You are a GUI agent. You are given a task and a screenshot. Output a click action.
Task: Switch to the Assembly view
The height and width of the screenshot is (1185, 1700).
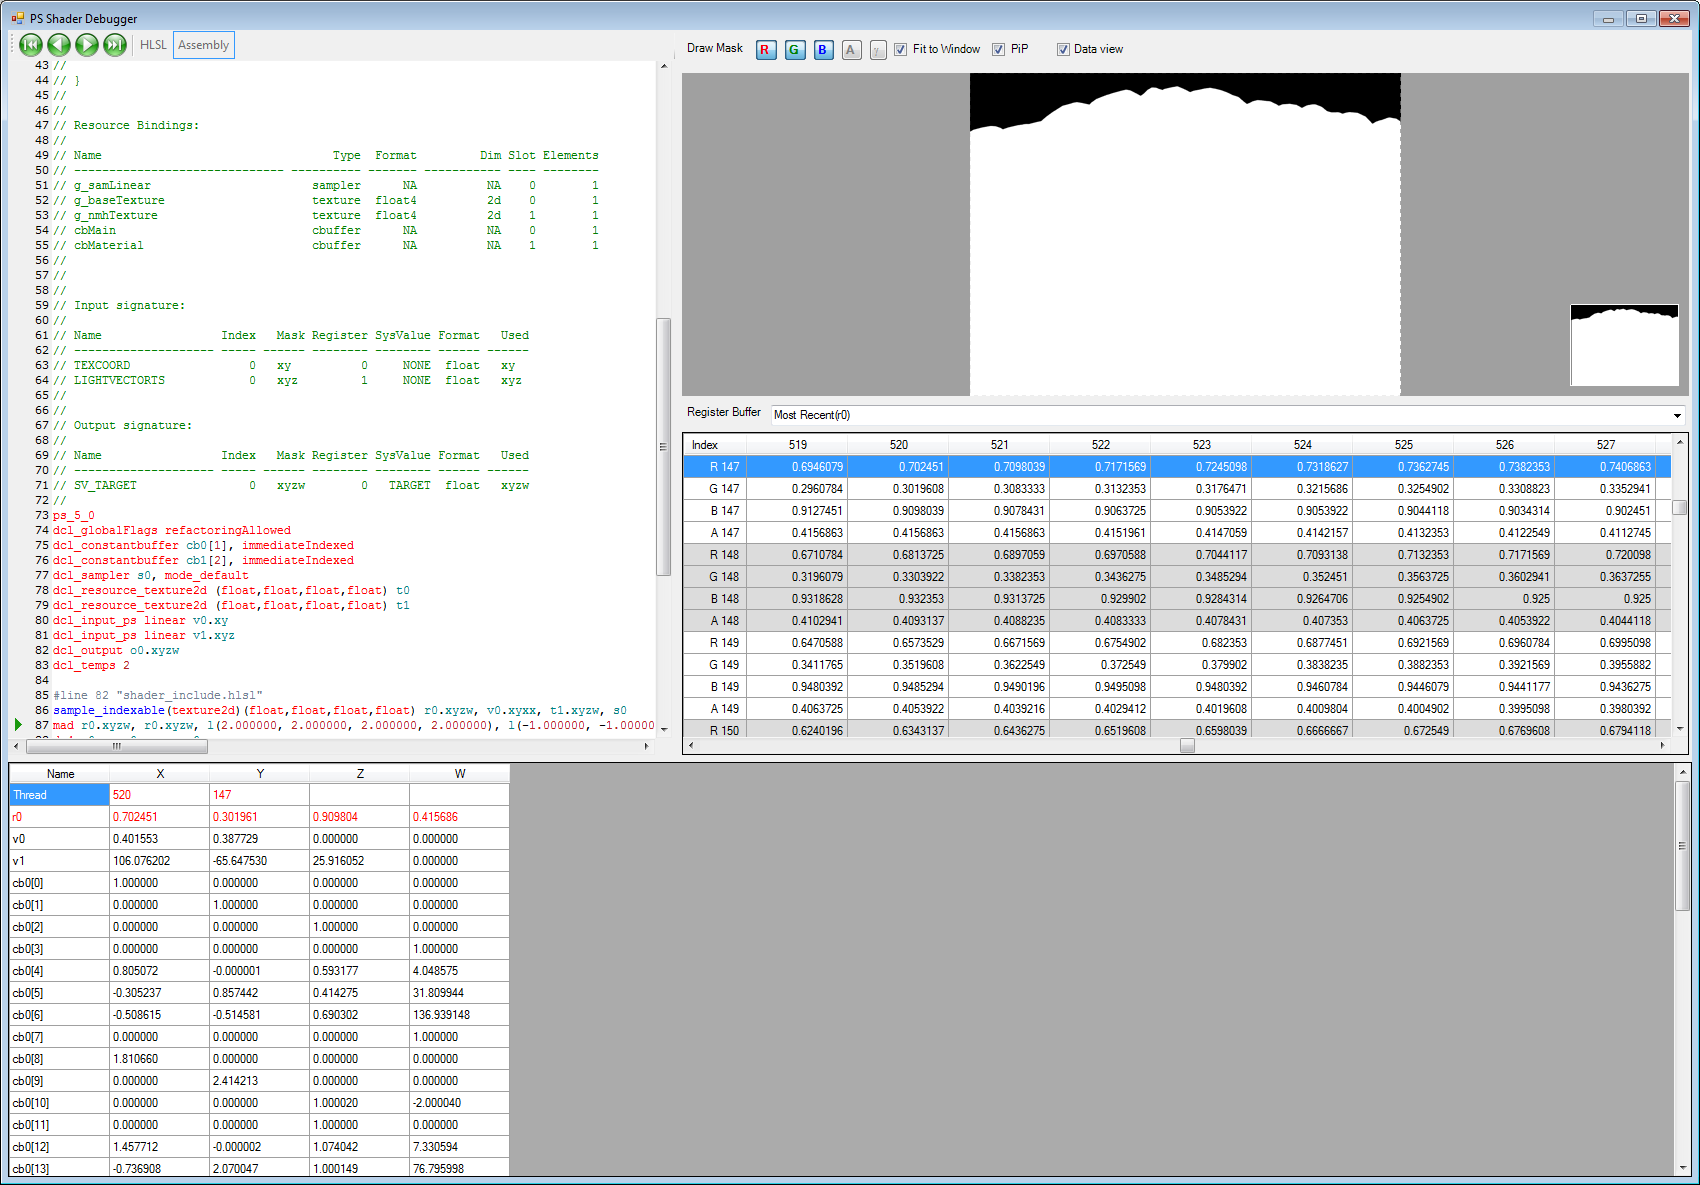[x=204, y=45]
